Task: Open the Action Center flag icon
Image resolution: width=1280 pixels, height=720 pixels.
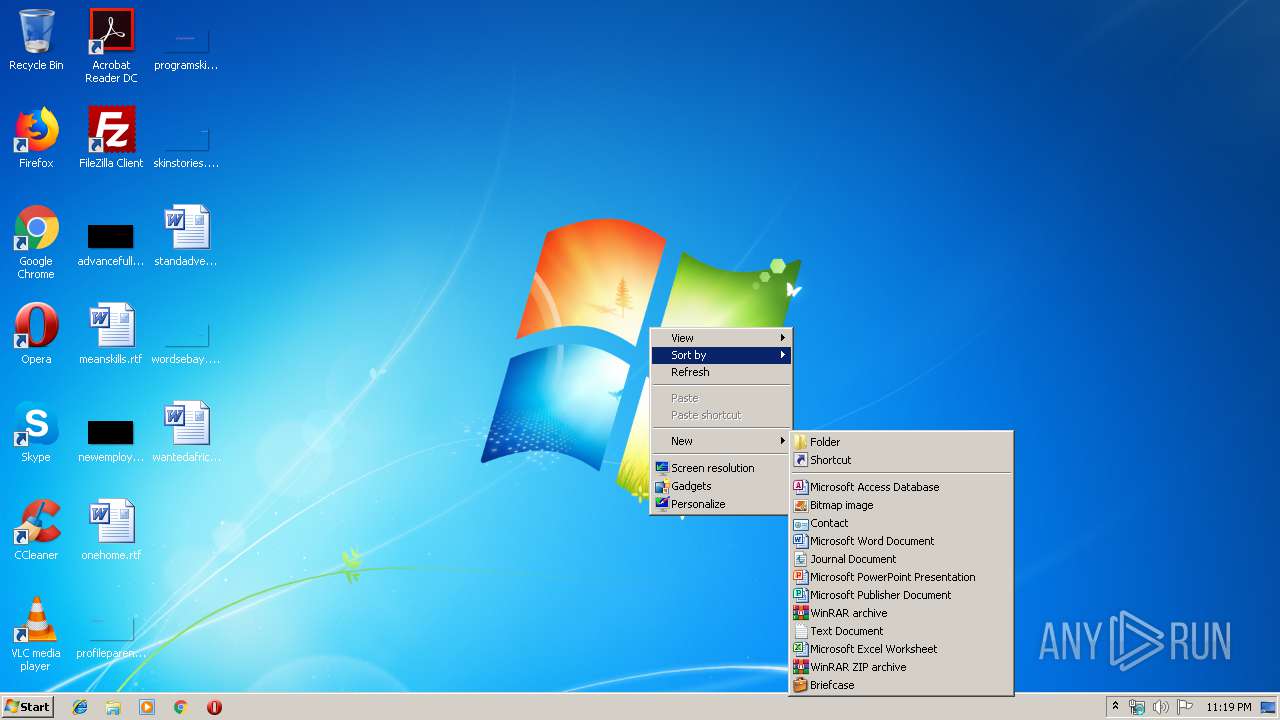Action: [x=1185, y=707]
